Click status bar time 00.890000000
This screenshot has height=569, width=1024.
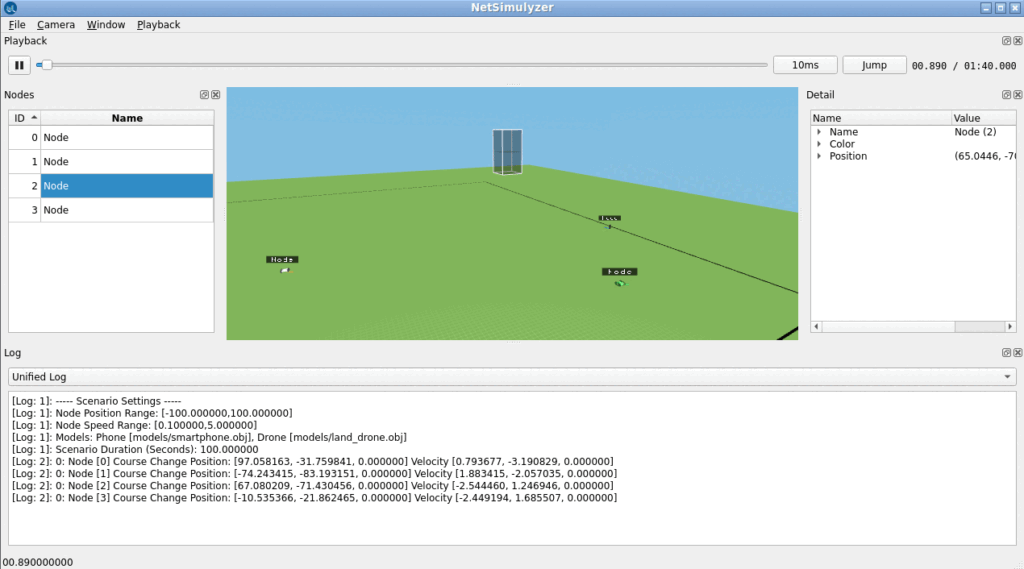click(x=38, y=562)
